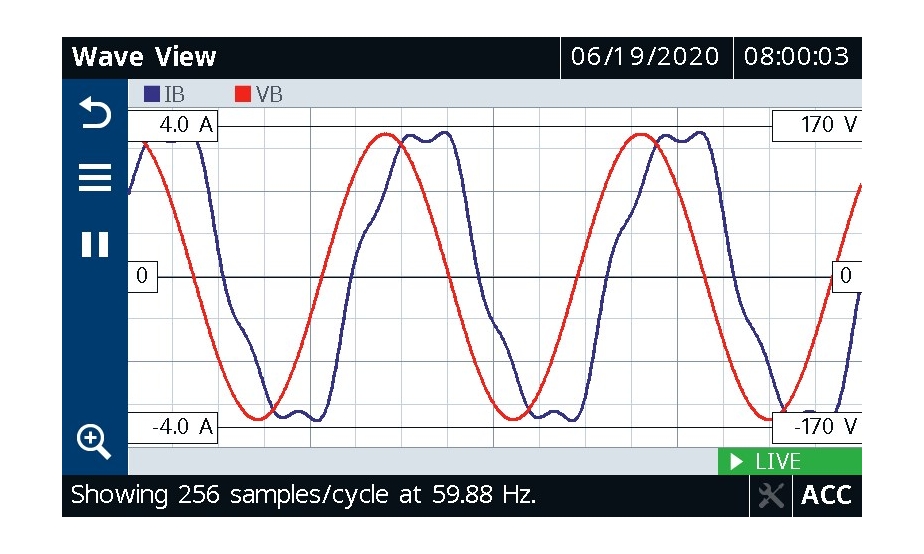The width and height of the screenshot is (924, 554).
Task: Click the red VB legend swatch
Action: click(x=242, y=94)
